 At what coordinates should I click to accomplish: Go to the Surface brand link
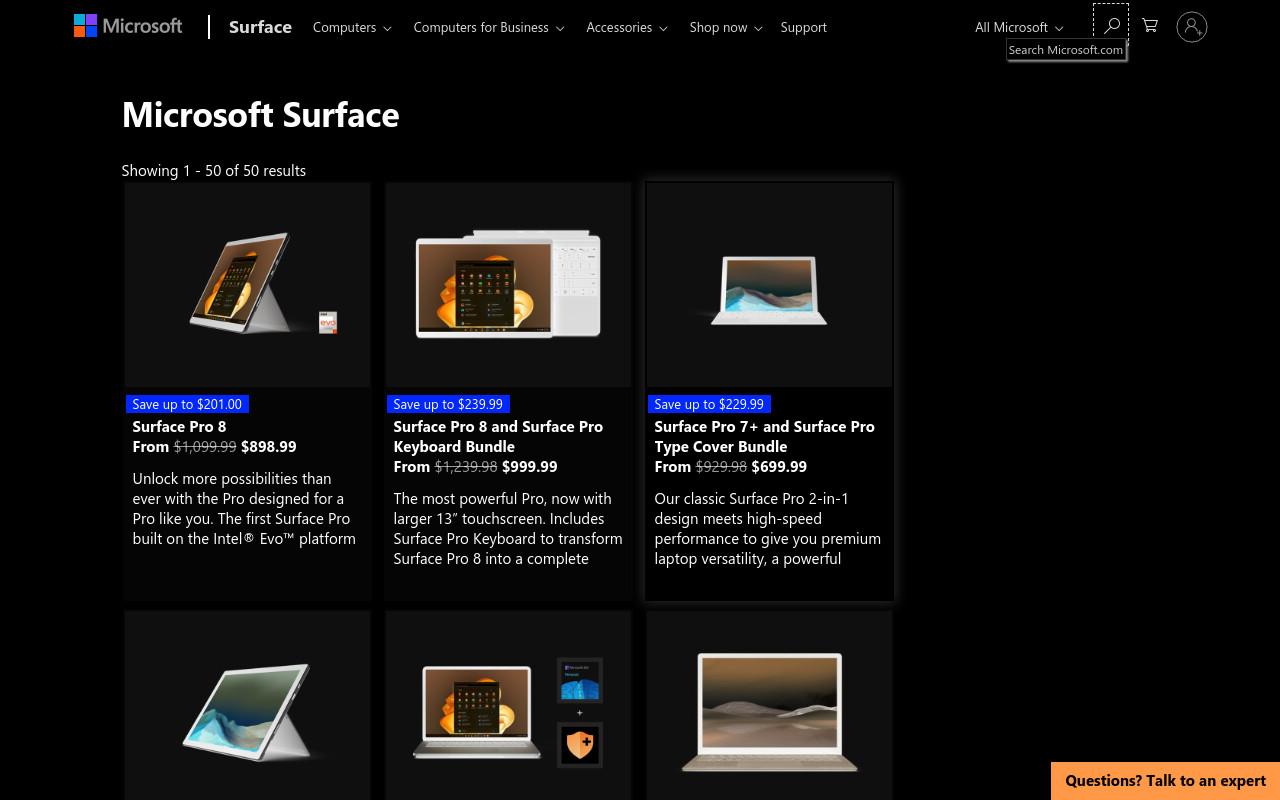point(260,27)
